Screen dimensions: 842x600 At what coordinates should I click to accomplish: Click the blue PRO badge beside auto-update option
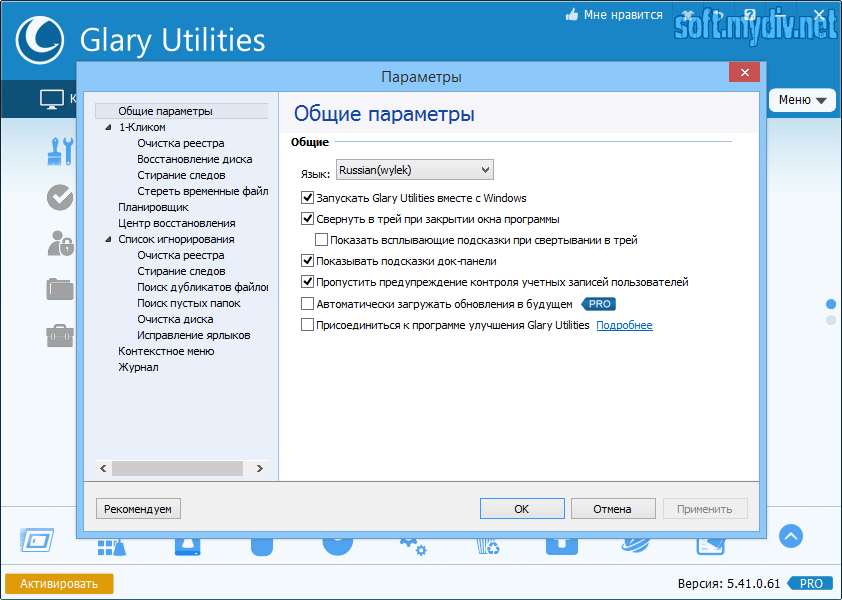tap(599, 304)
